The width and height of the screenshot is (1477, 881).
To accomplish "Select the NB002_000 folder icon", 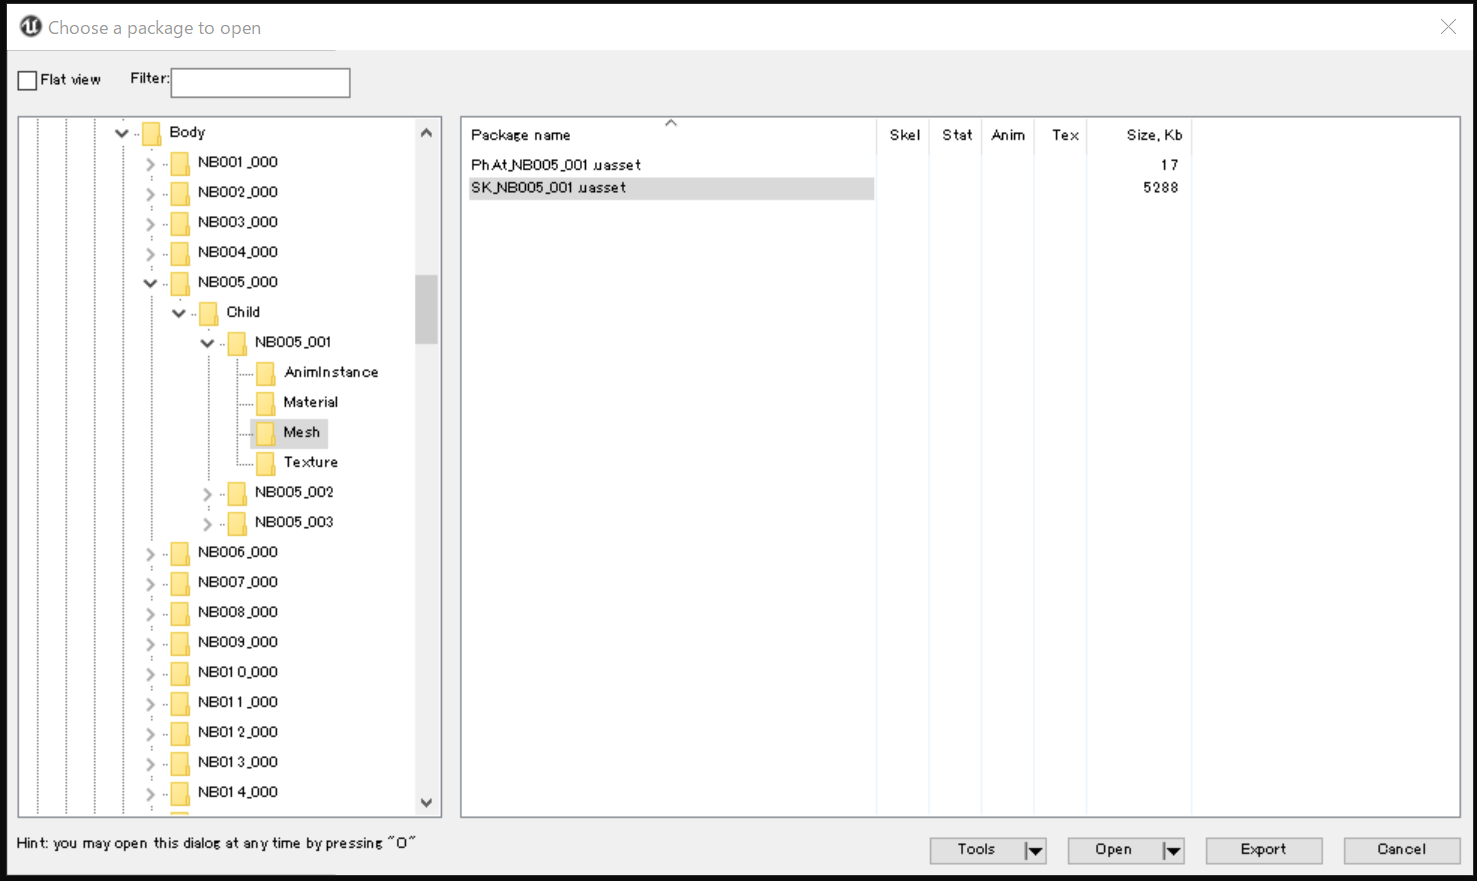I will 180,193.
